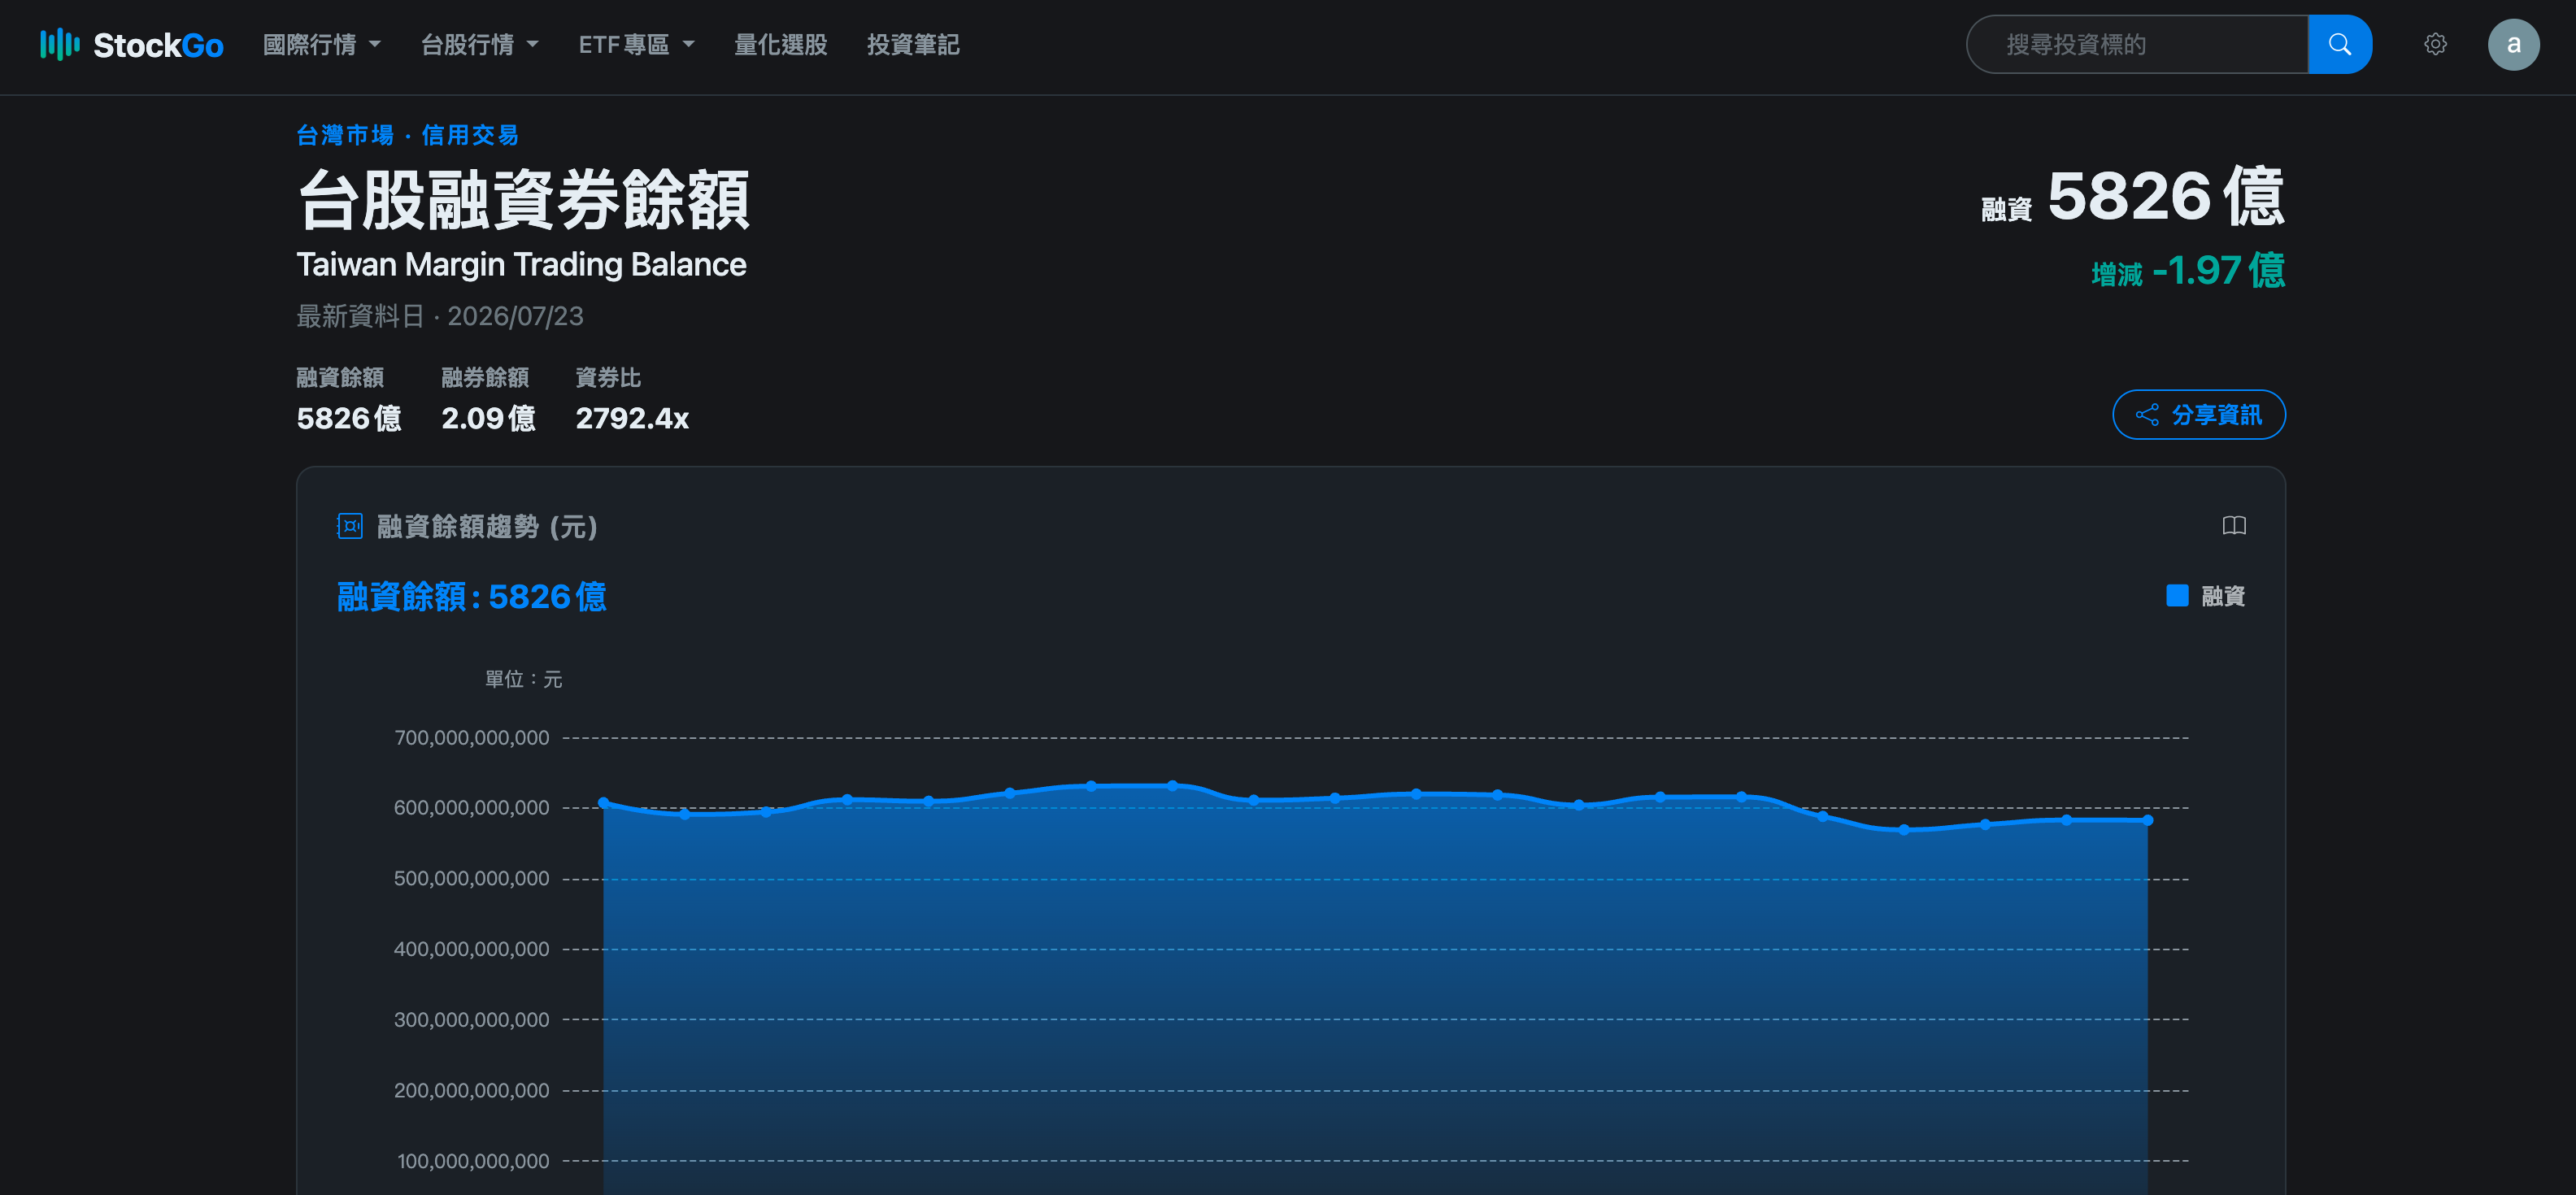This screenshot has width=2576, height=1195.
Task: Click the last data point on chart line
Action: coord(2147,820)
